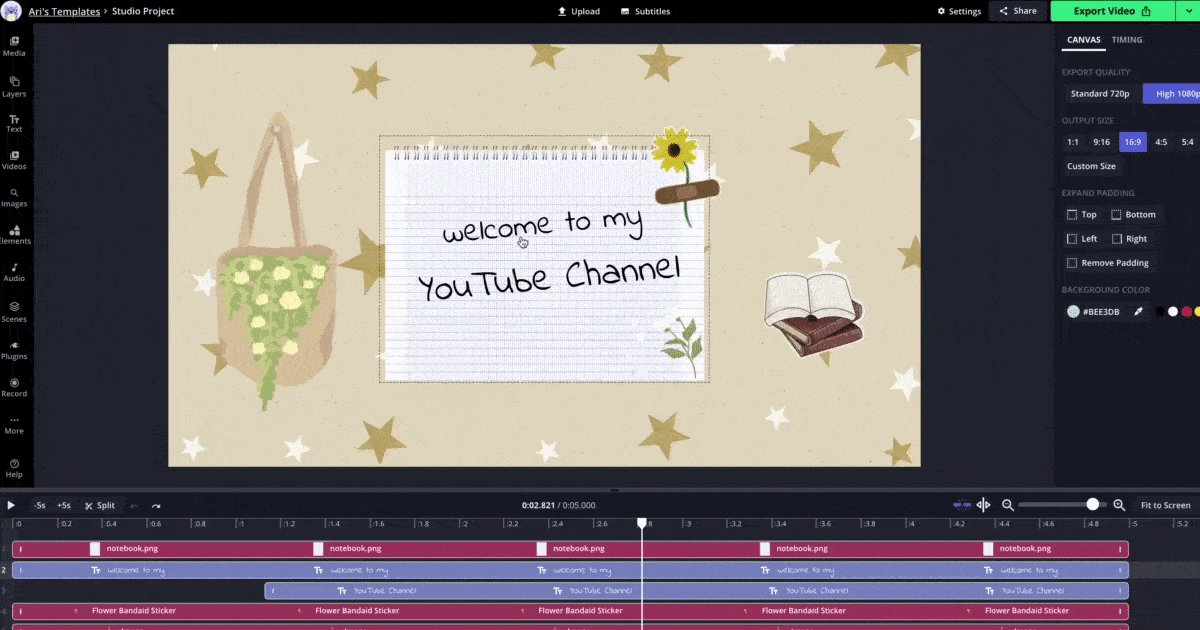The image size is (1200, 630).
Task: Select High 1080p export quality
Action: click(1172, 94)
